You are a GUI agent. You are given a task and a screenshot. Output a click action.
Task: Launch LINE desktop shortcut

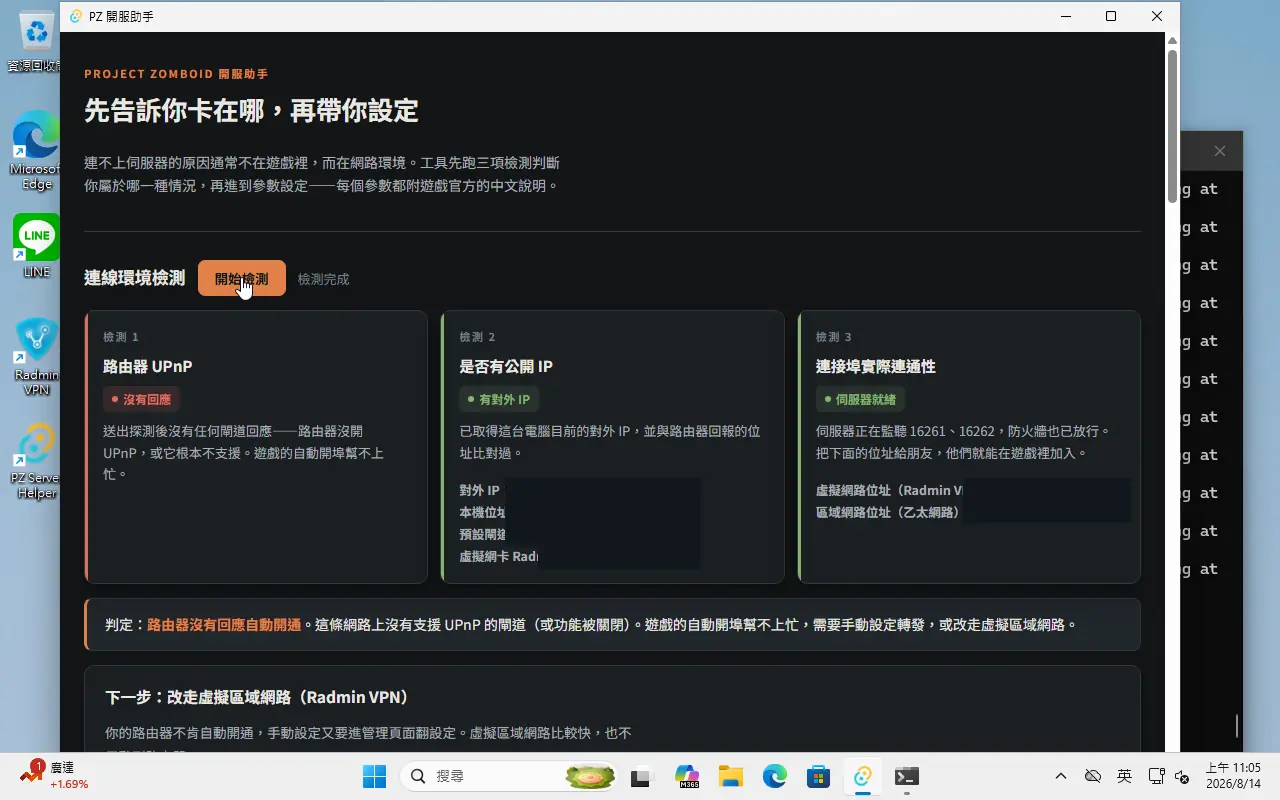pyautogui.click(x=36, y=246)
